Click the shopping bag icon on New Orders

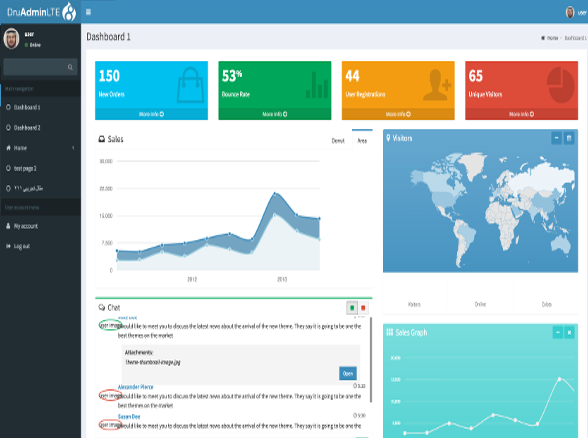tap(190, 85)
